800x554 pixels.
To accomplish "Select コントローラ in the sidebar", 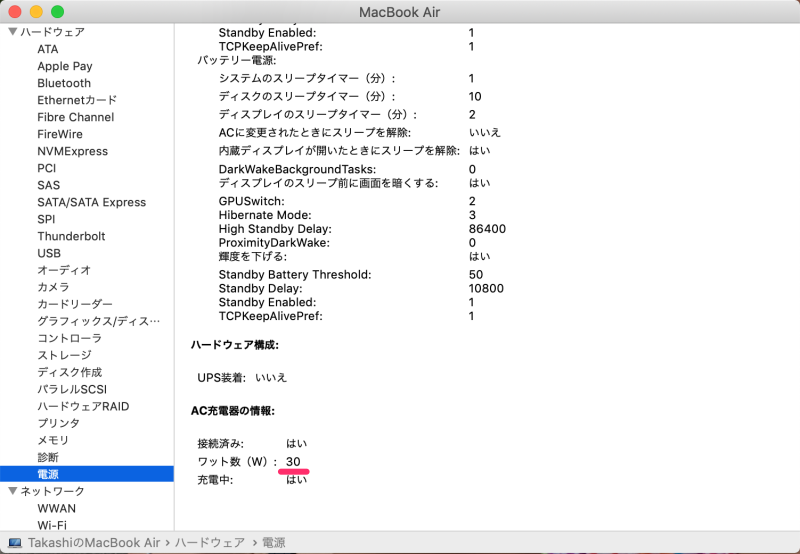I will point(69,338).
